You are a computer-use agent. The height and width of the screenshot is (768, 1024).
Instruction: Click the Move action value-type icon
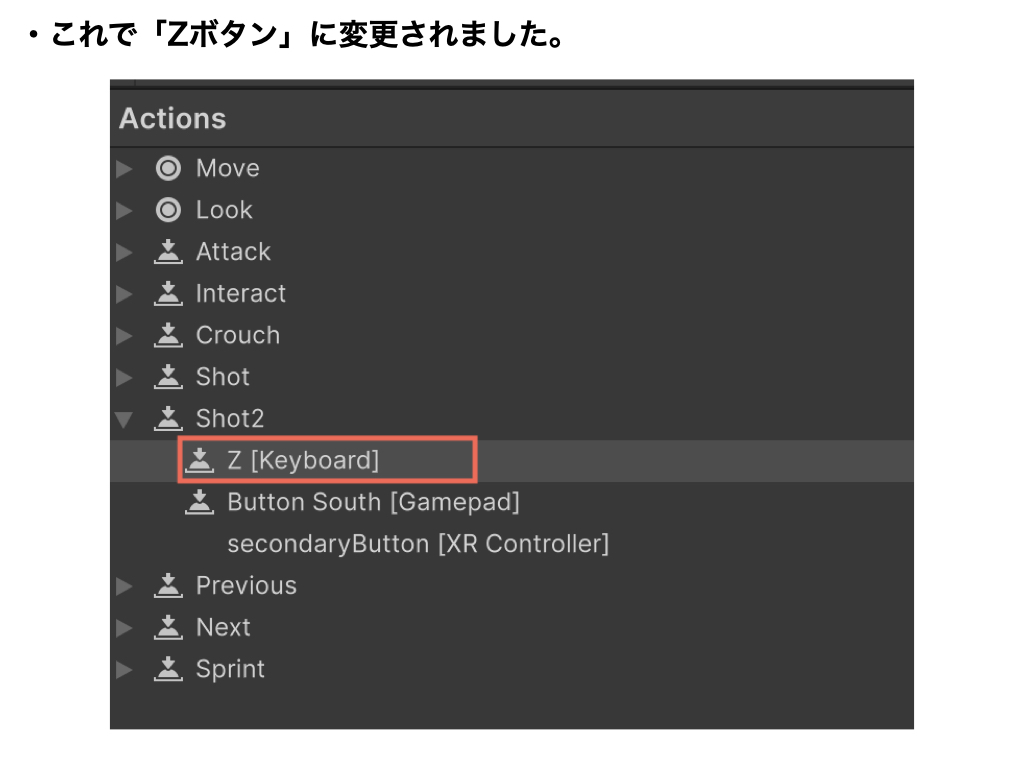[x=168, y=168]
